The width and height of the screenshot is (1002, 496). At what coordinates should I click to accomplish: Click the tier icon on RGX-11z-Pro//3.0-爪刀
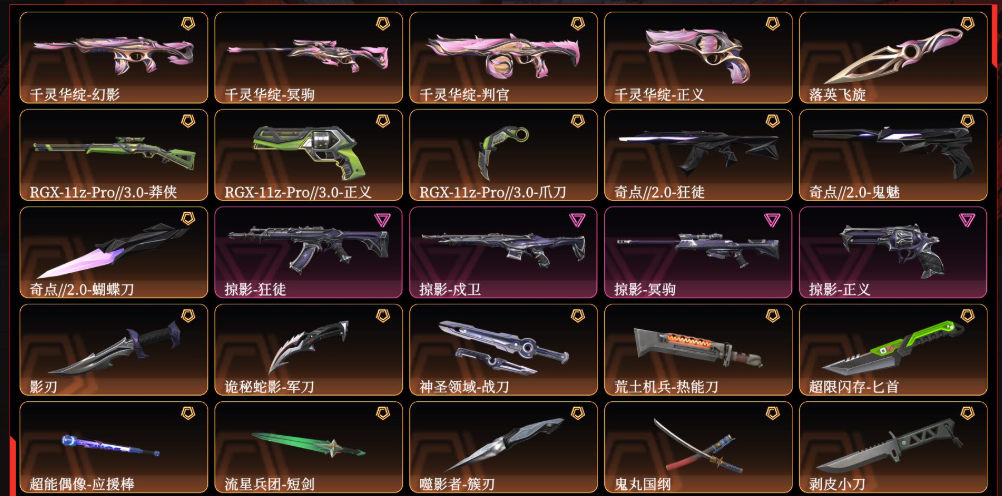[577, 121]
